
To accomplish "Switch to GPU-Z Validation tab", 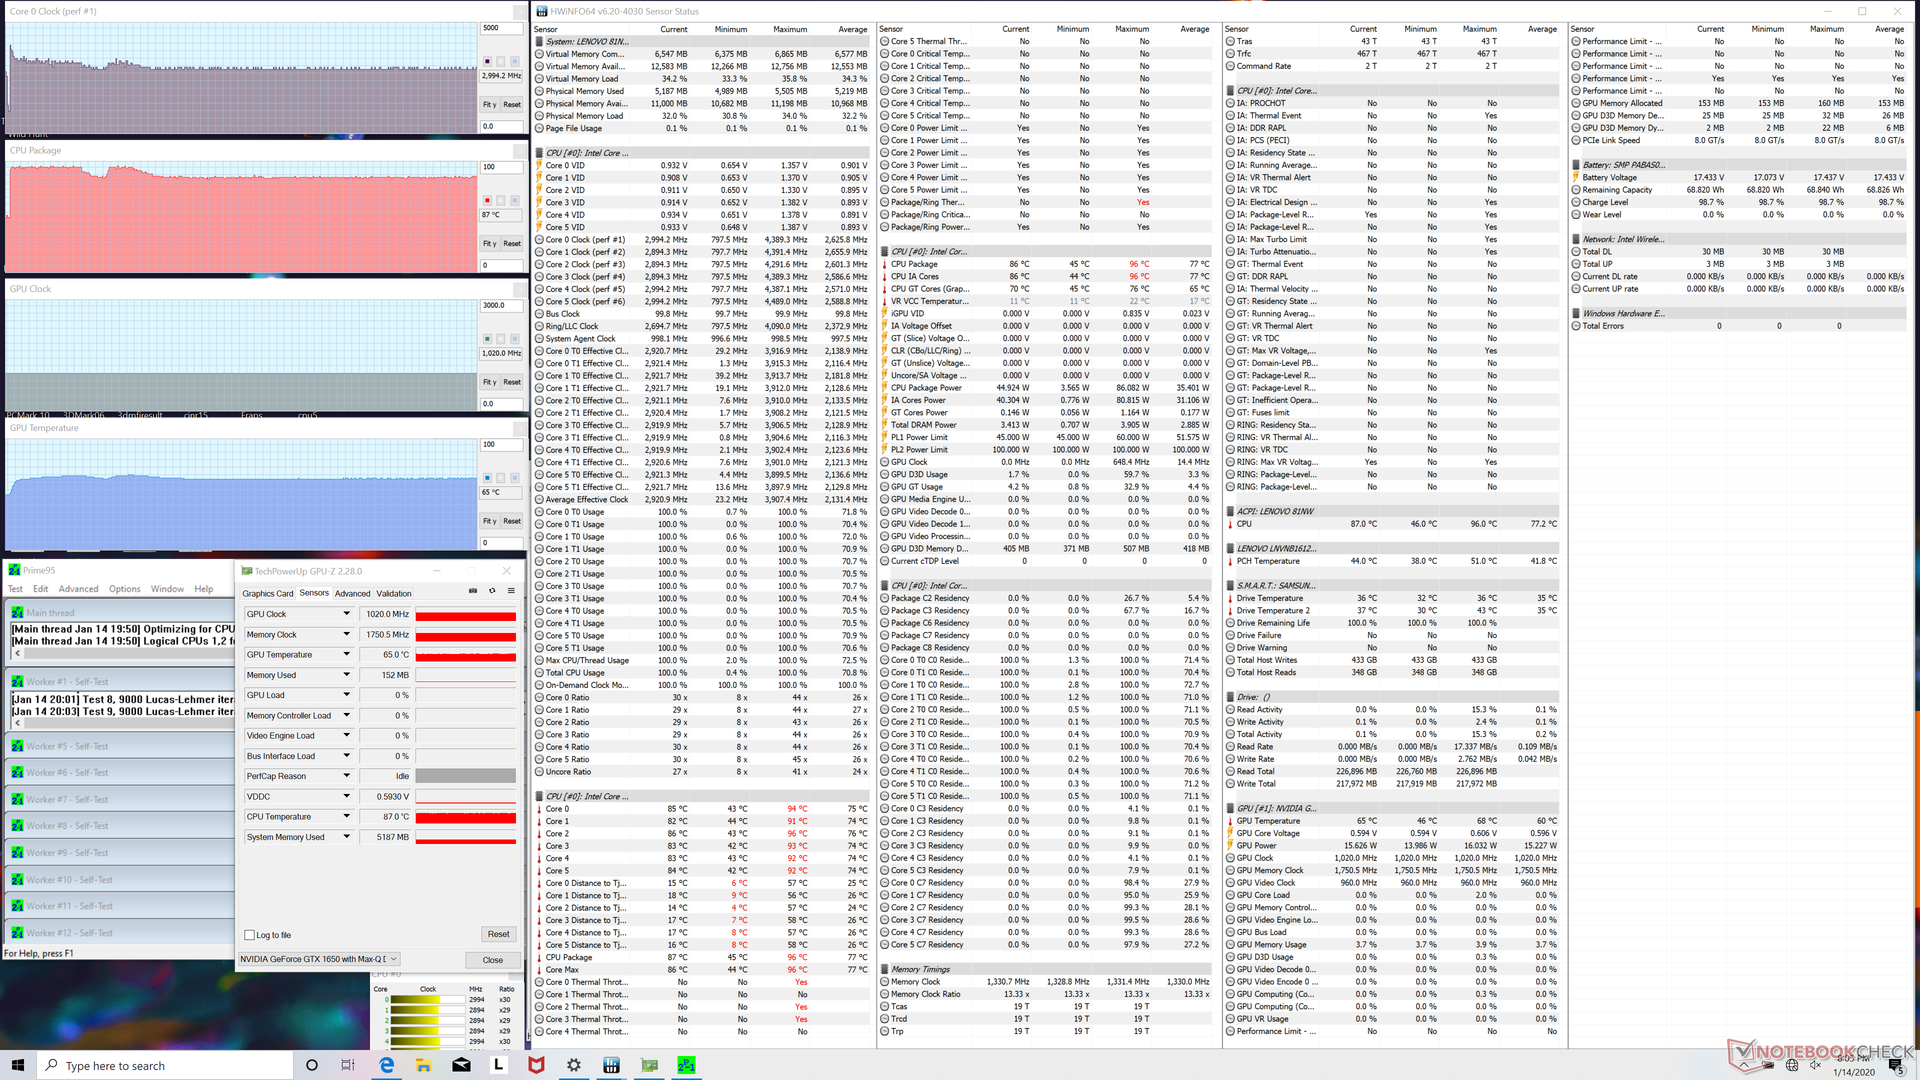I will point(394,594).
